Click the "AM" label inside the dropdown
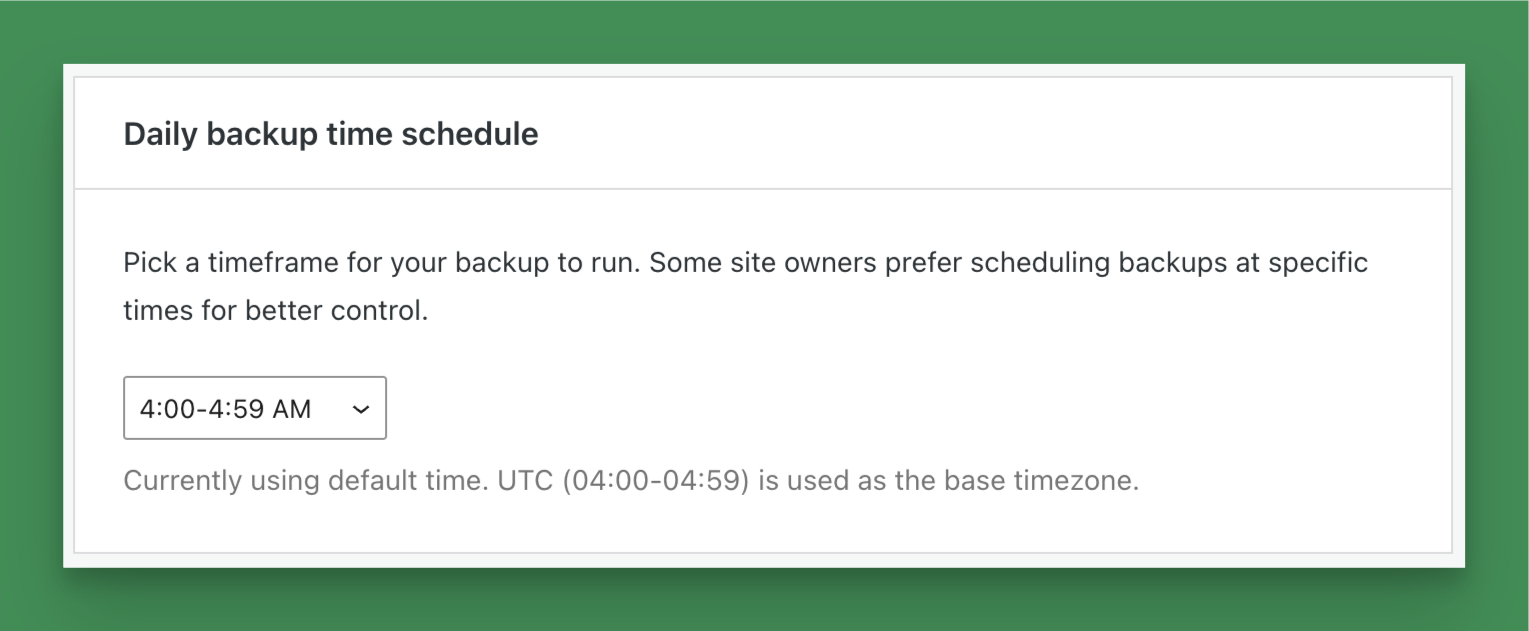Viewport: 1529px width, 631px height. click(x=291, y=409)
